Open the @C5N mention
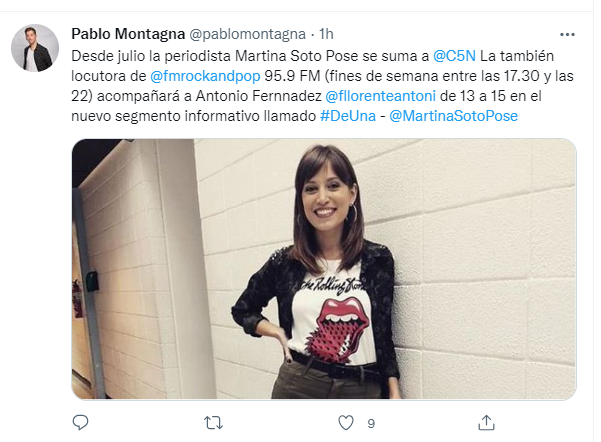The width and height of the screenshot is (601, 442). pos(454,56)
